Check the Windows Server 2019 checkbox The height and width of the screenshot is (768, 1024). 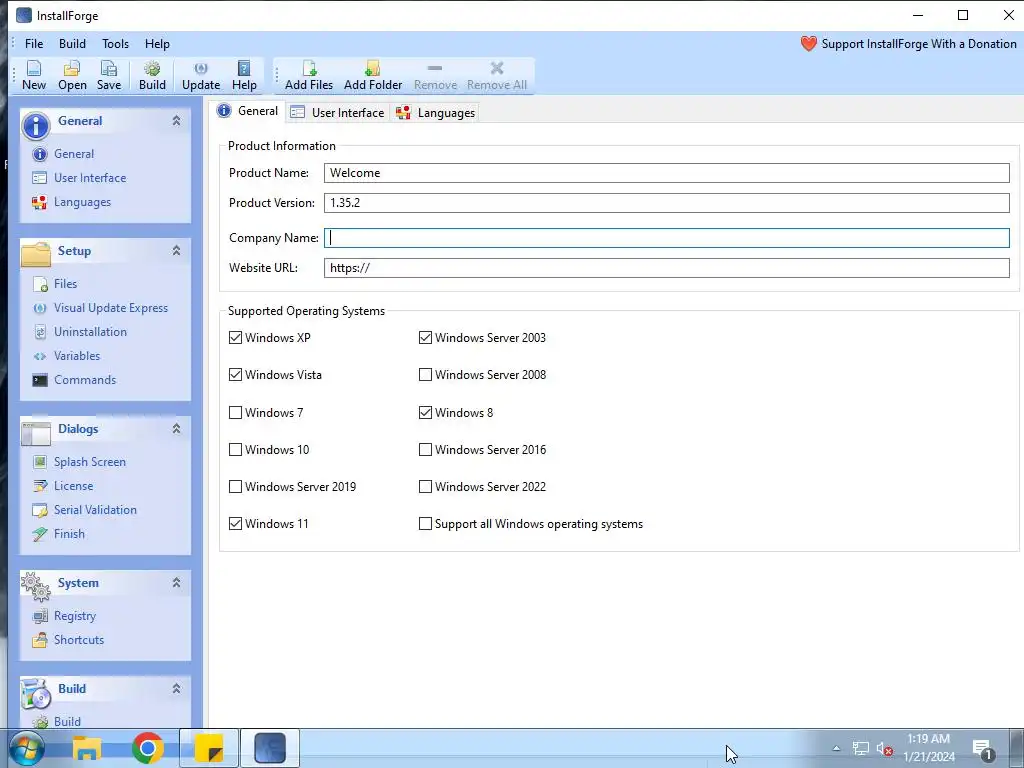pos(236,487)
